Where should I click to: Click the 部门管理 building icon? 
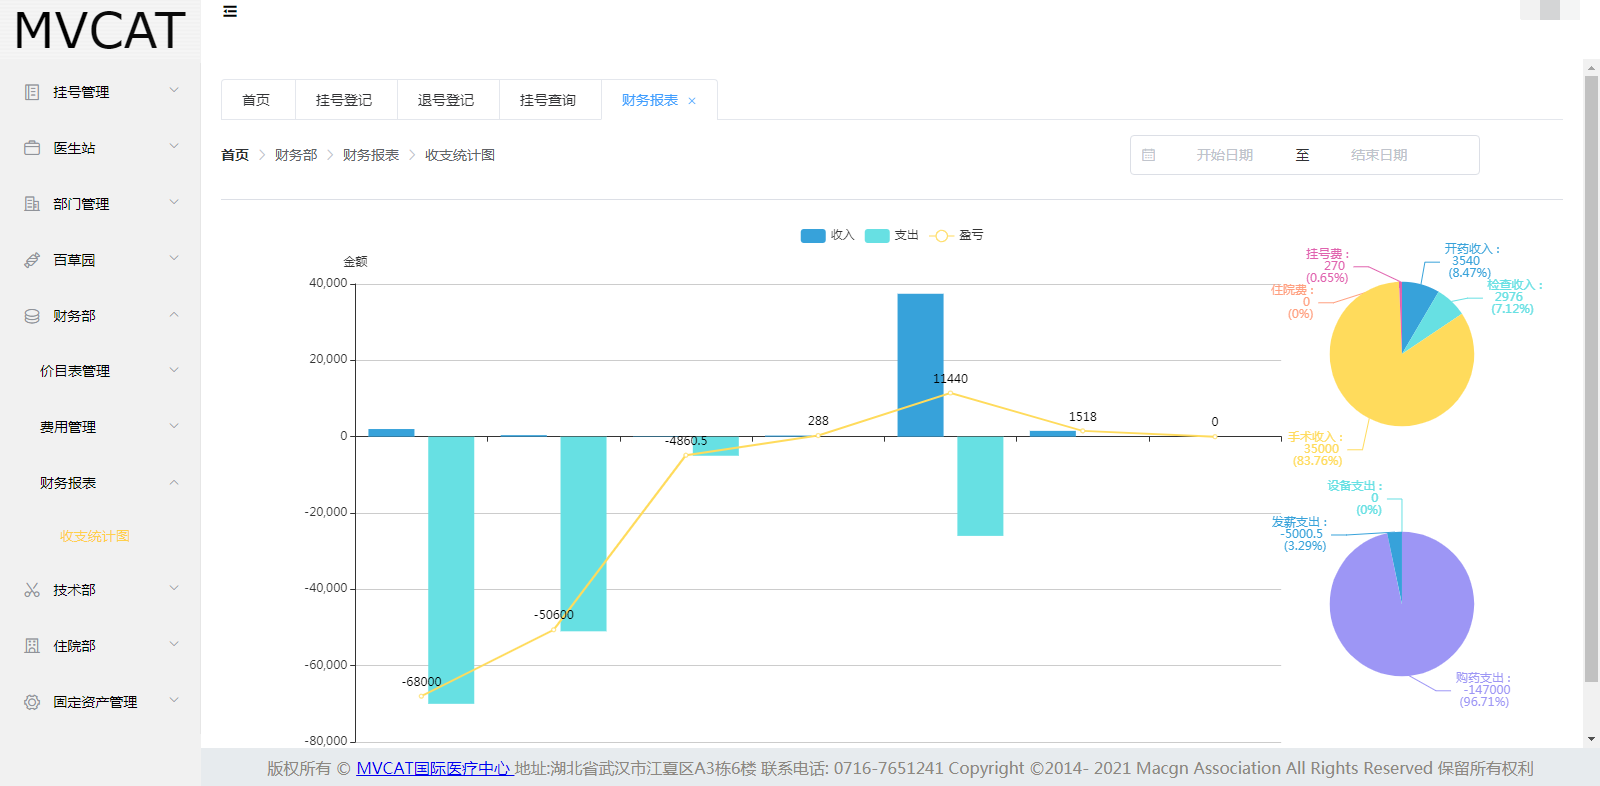point(32,204)
